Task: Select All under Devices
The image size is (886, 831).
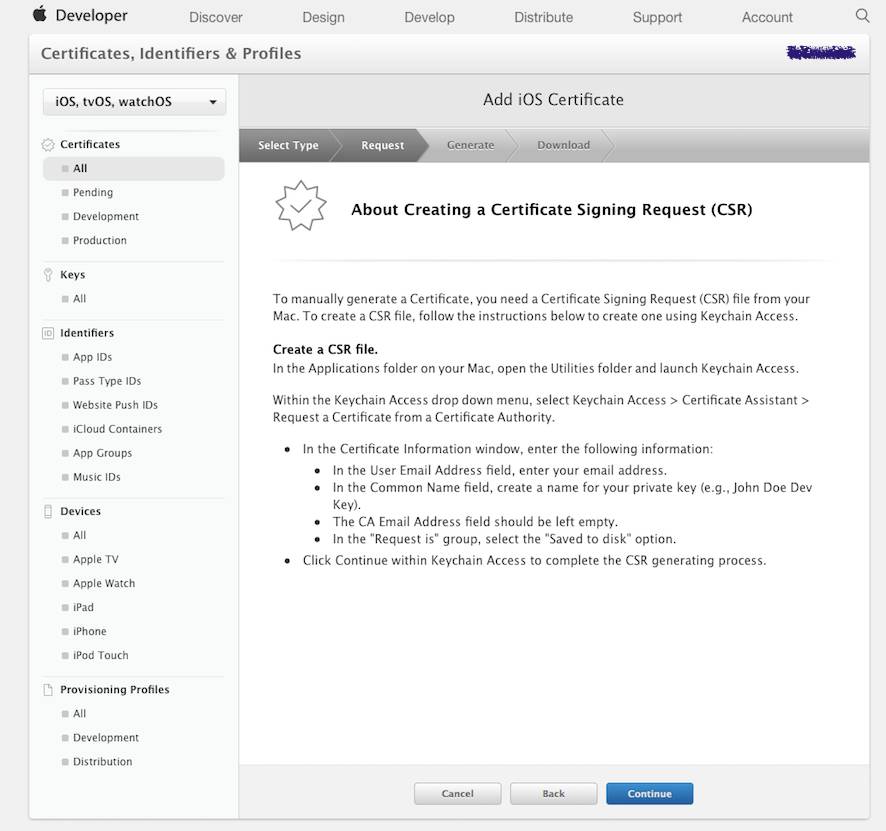Action: pos(79,536)
